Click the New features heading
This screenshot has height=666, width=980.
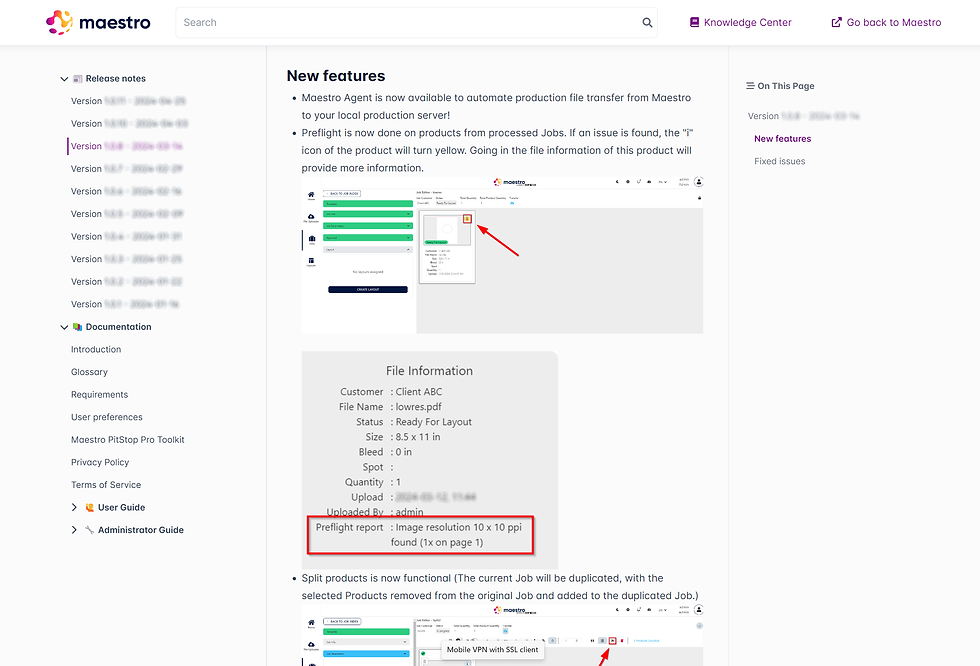(x=336, y=76)
